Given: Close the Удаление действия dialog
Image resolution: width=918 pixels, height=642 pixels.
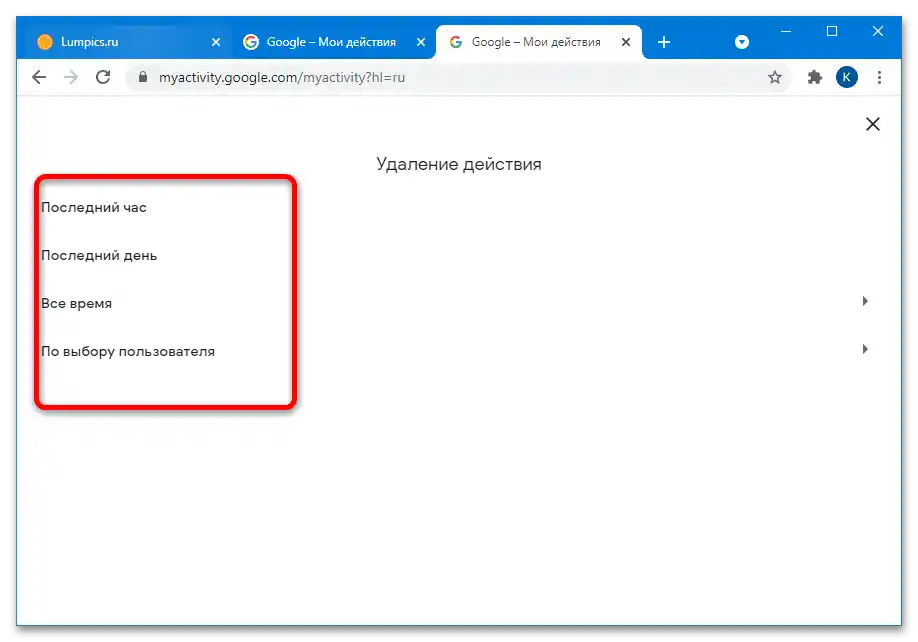Looking at the screenshot, I should point(872,123).
